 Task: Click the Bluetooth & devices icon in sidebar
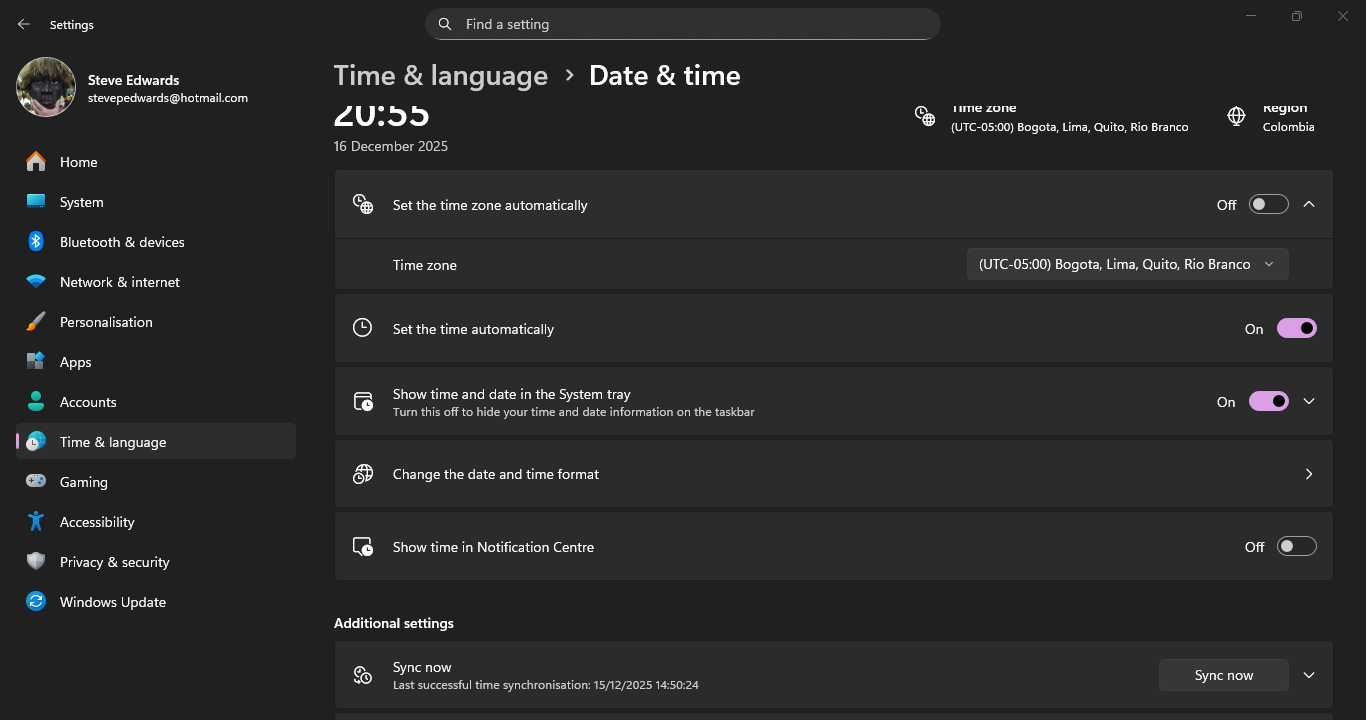tap(36, 242)
